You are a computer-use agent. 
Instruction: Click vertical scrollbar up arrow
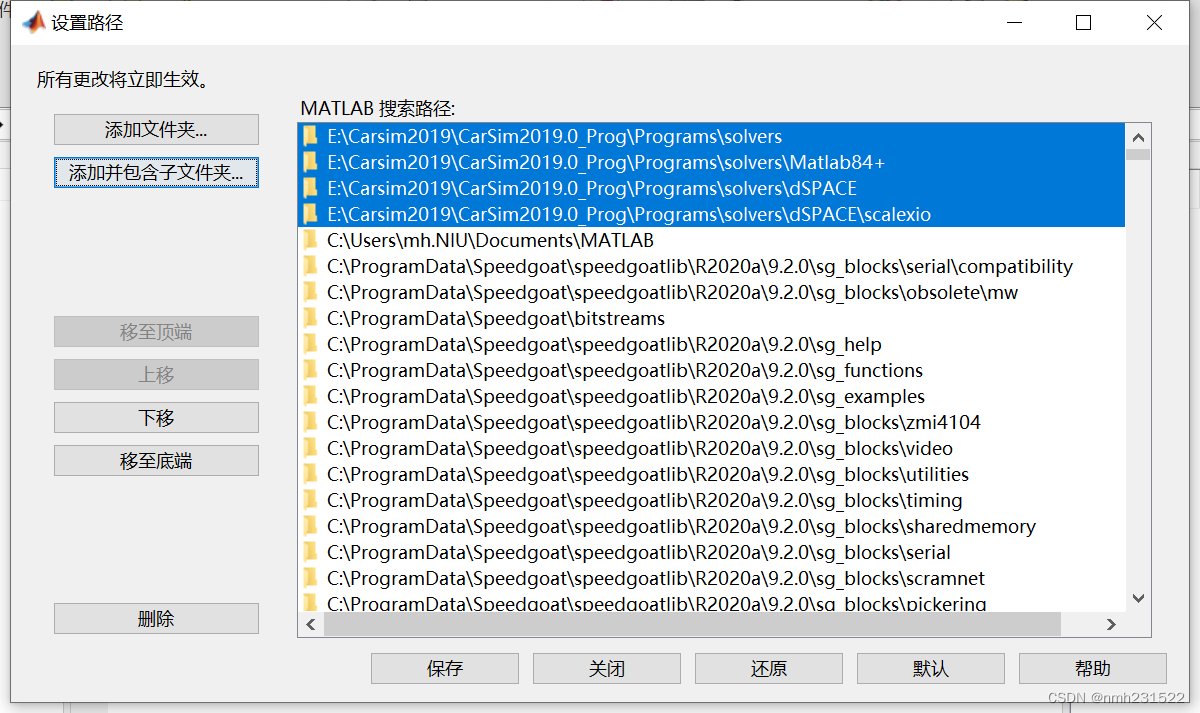point(1138,136)
